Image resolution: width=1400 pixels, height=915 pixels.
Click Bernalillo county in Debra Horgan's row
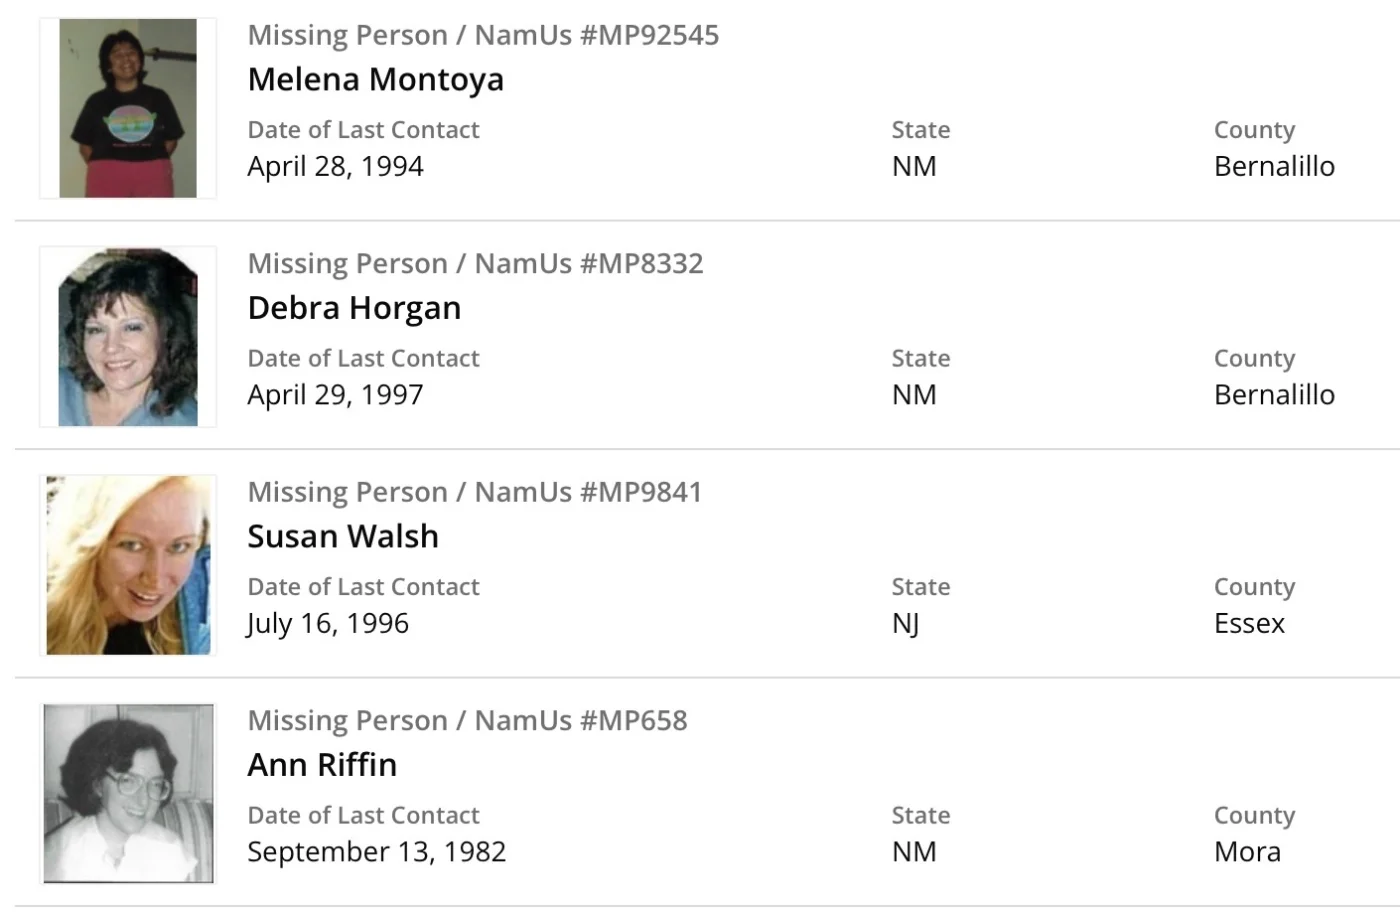tap(1274, 395)
